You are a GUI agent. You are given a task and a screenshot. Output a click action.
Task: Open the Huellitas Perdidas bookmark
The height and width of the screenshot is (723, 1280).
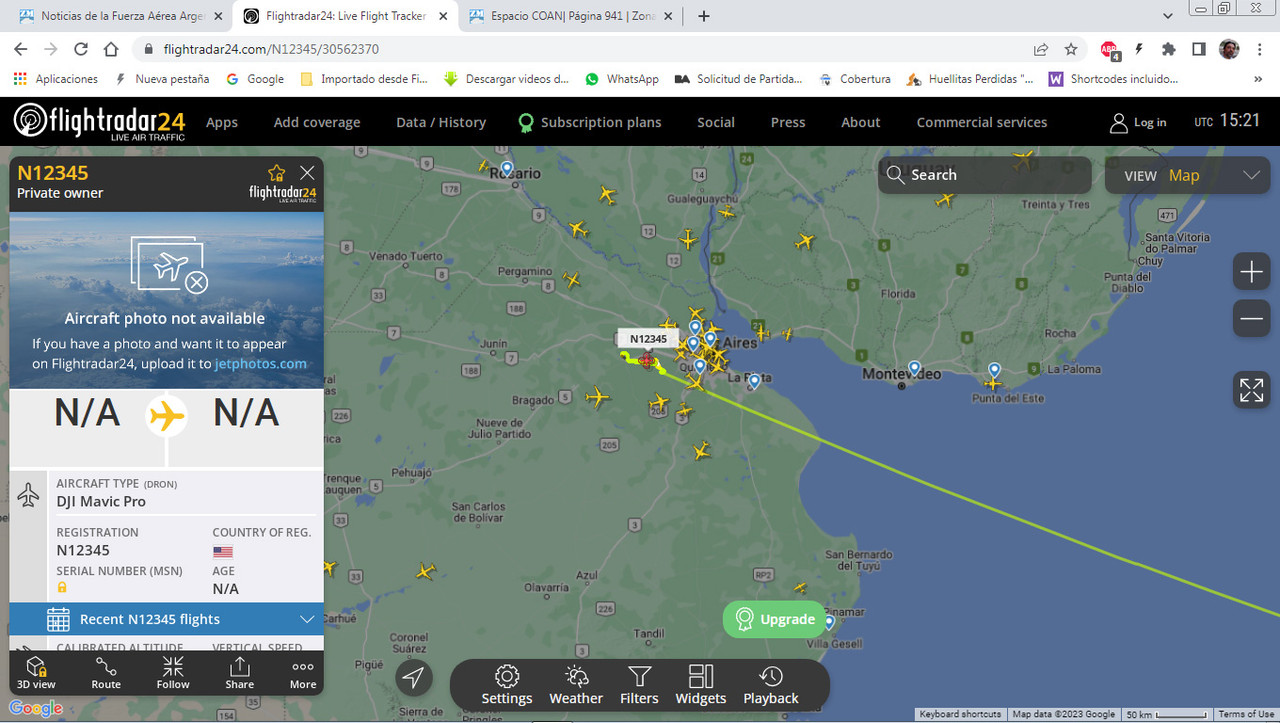coord(969,79)
